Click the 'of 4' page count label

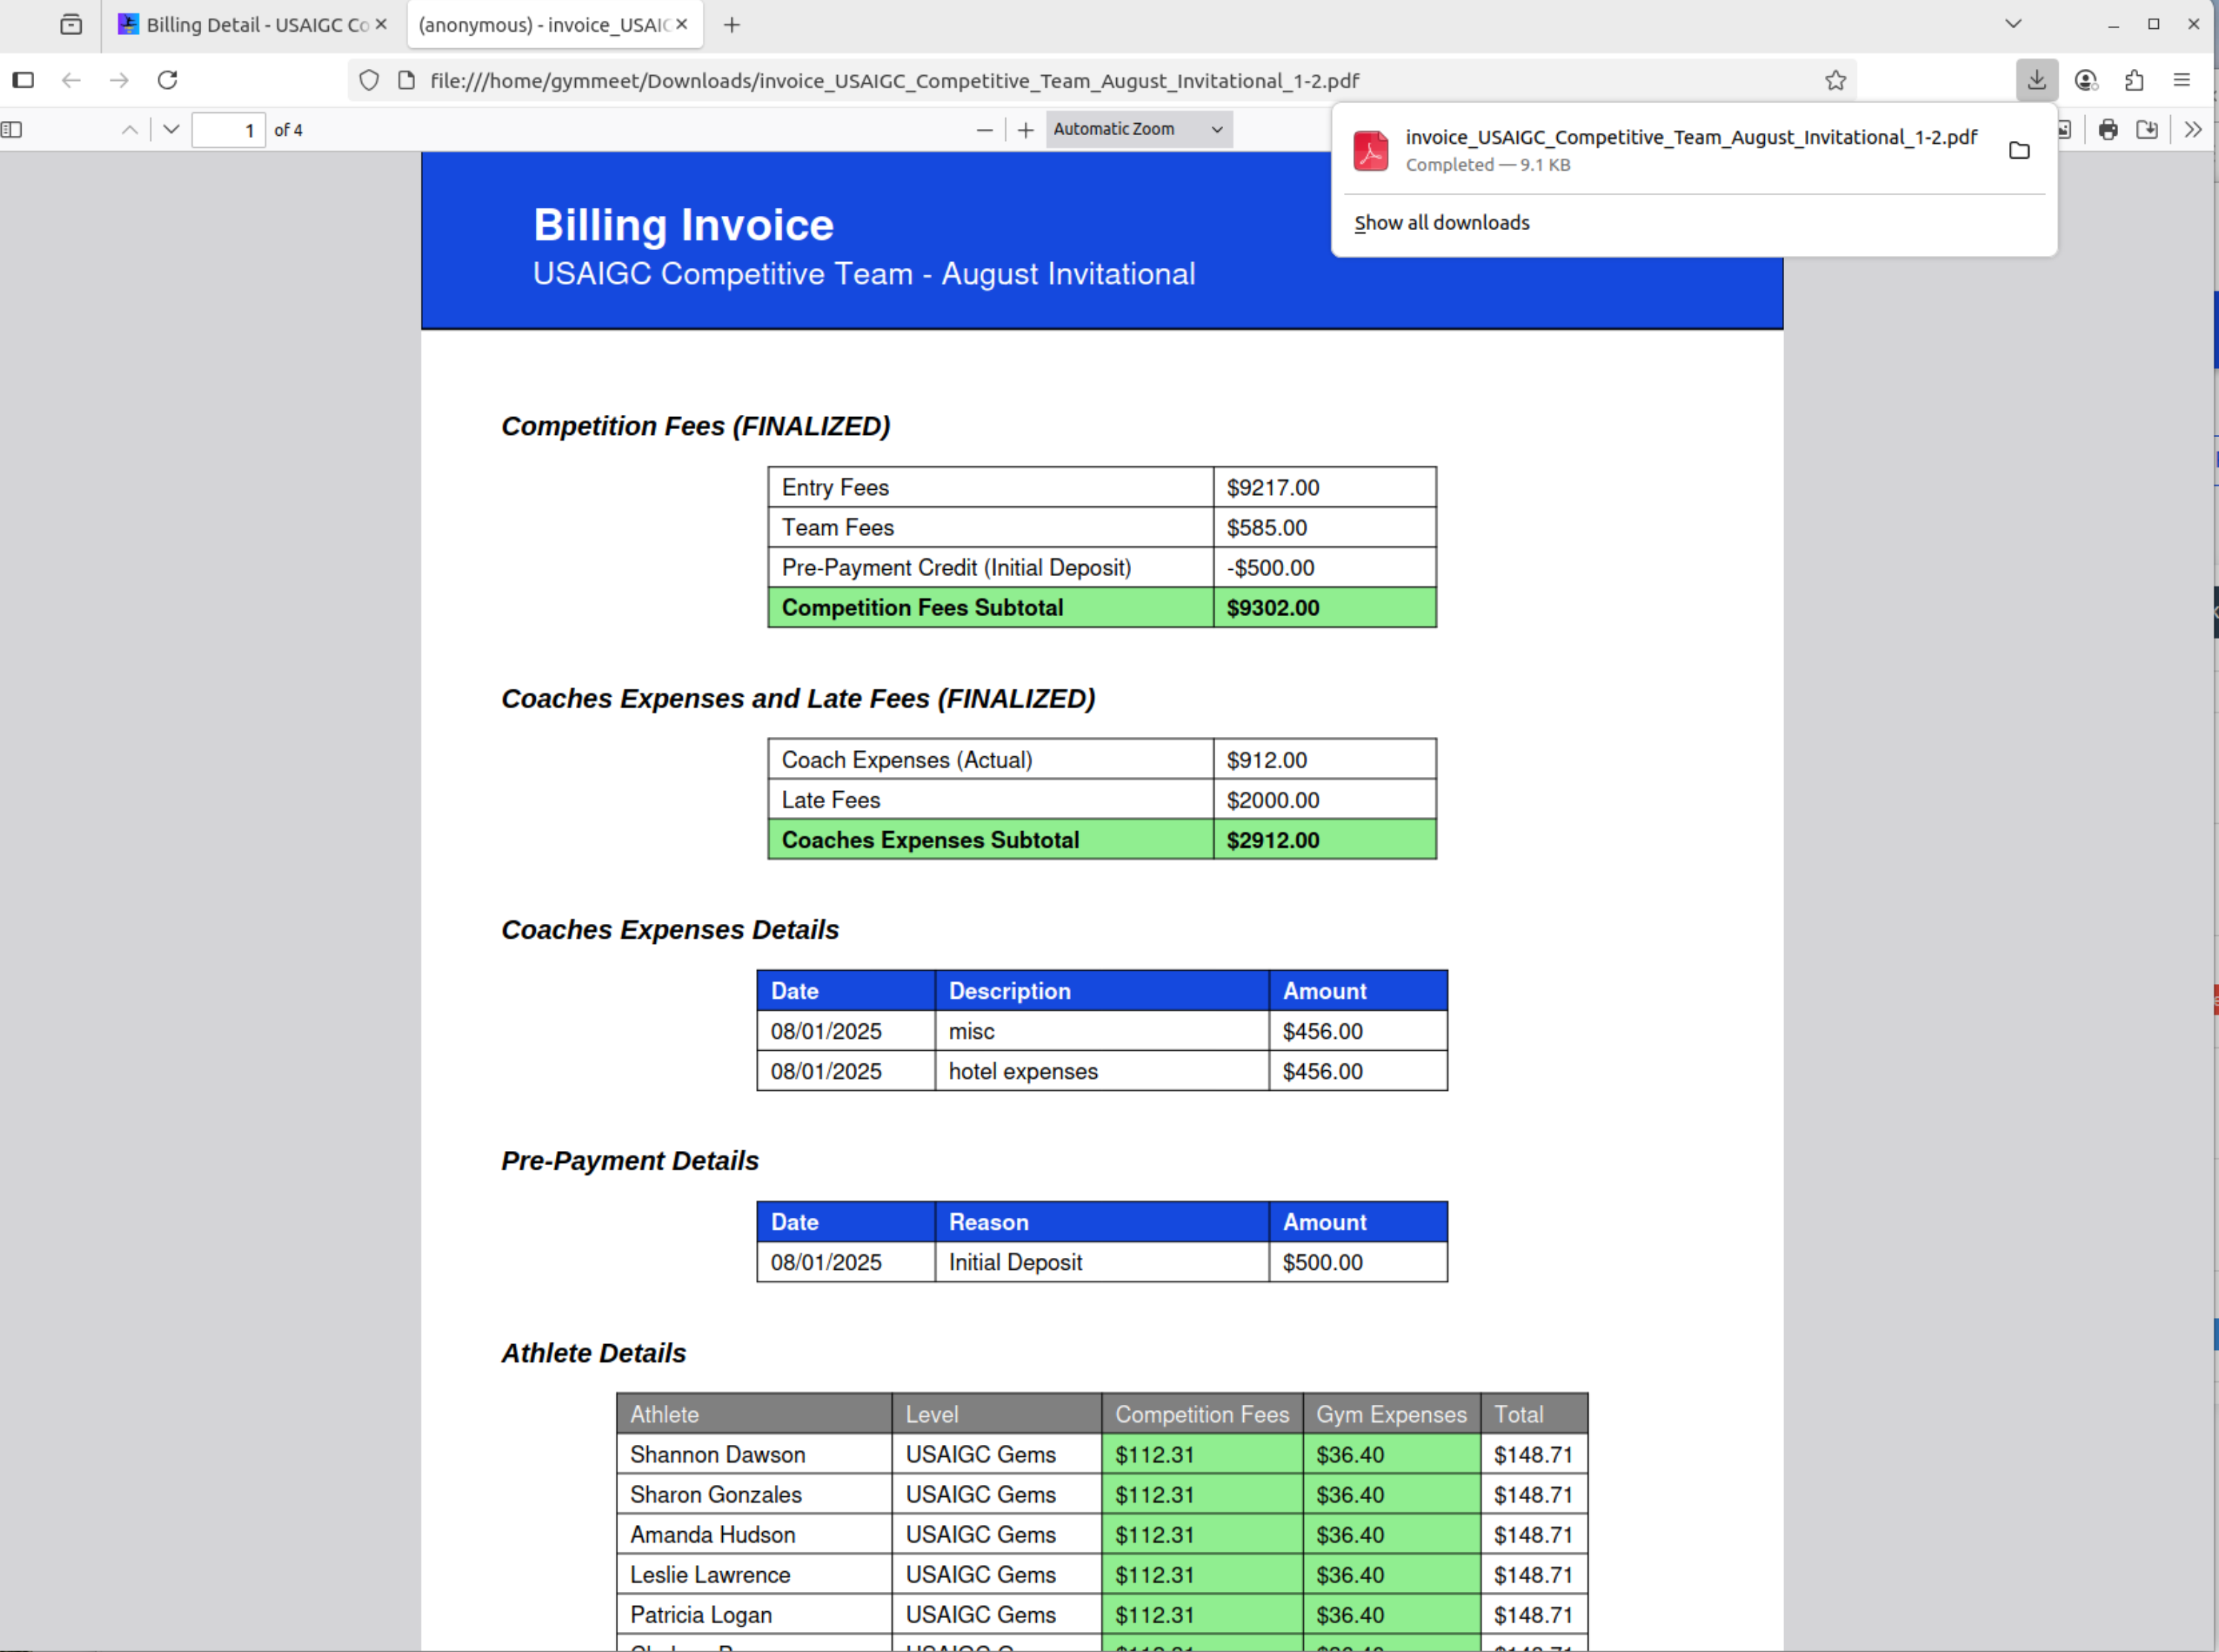pos(288,130)
